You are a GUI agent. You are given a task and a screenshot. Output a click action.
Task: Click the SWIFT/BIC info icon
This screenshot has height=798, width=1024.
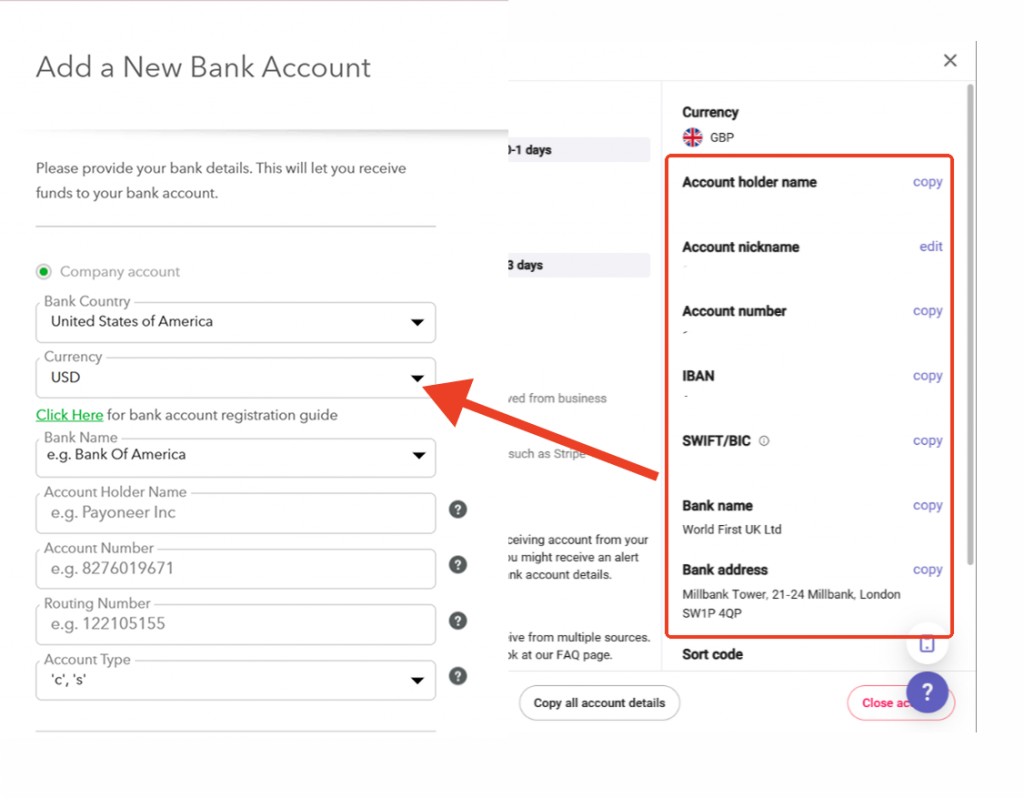click(764, 441)
